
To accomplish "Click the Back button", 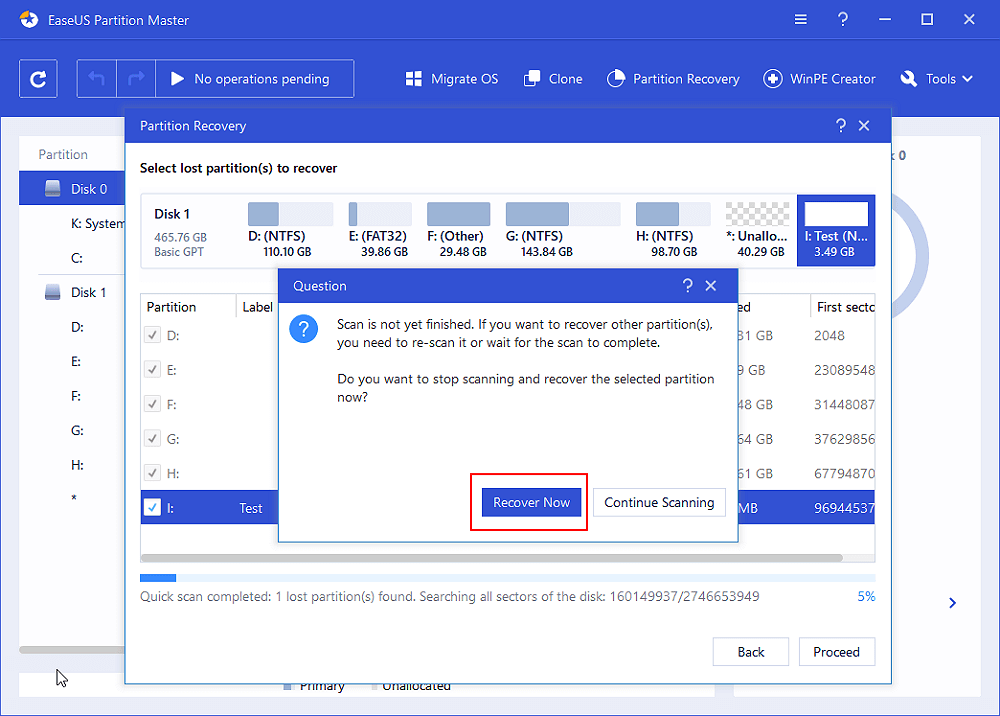I will click(751, 652).
